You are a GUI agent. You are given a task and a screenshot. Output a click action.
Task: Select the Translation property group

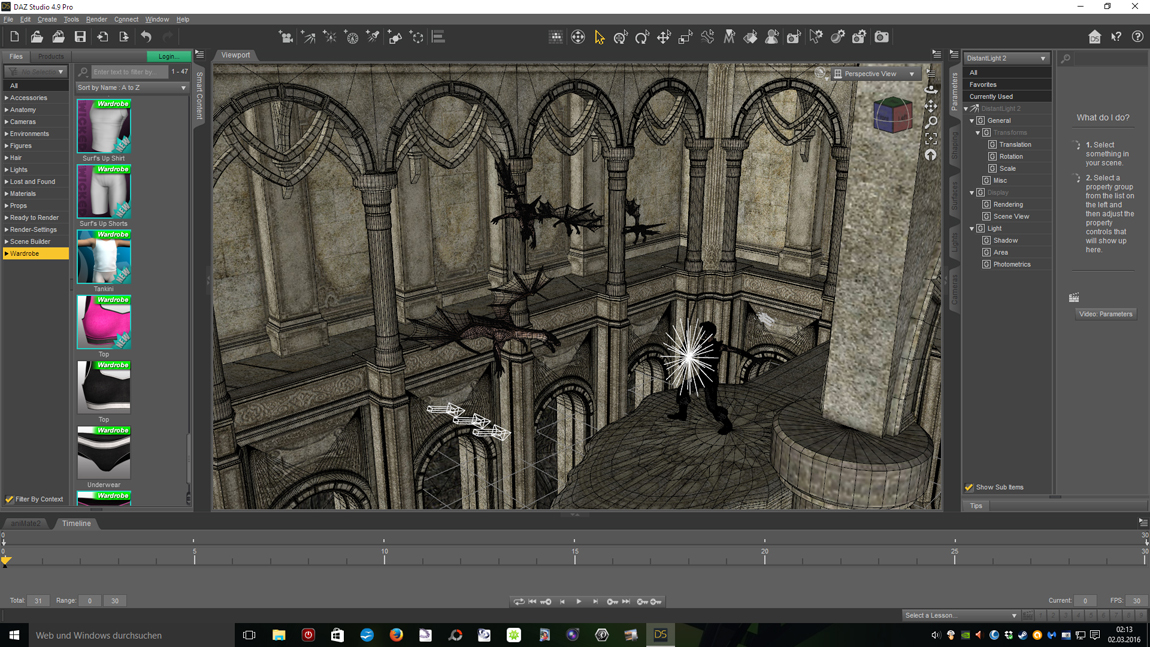tap(1015, 145)
